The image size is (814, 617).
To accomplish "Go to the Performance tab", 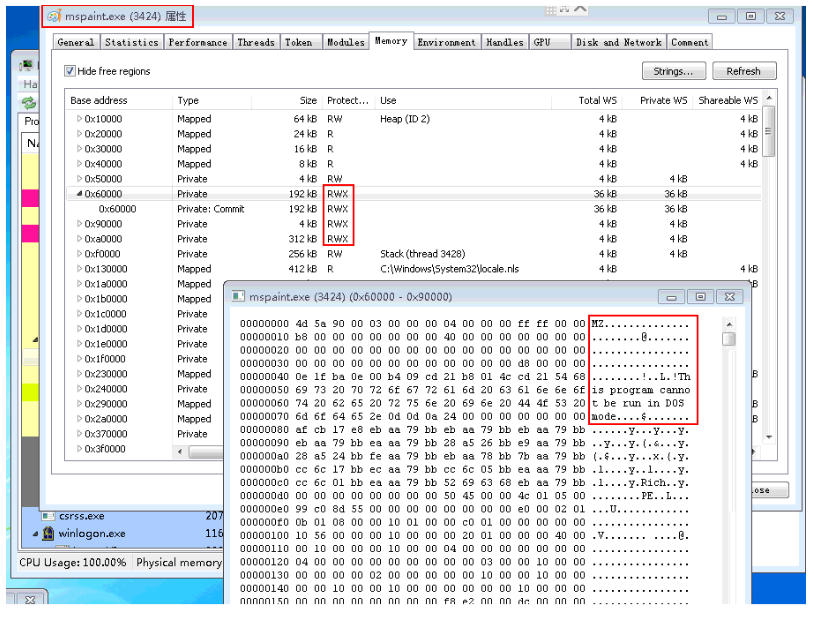I will tap(198, 43).
